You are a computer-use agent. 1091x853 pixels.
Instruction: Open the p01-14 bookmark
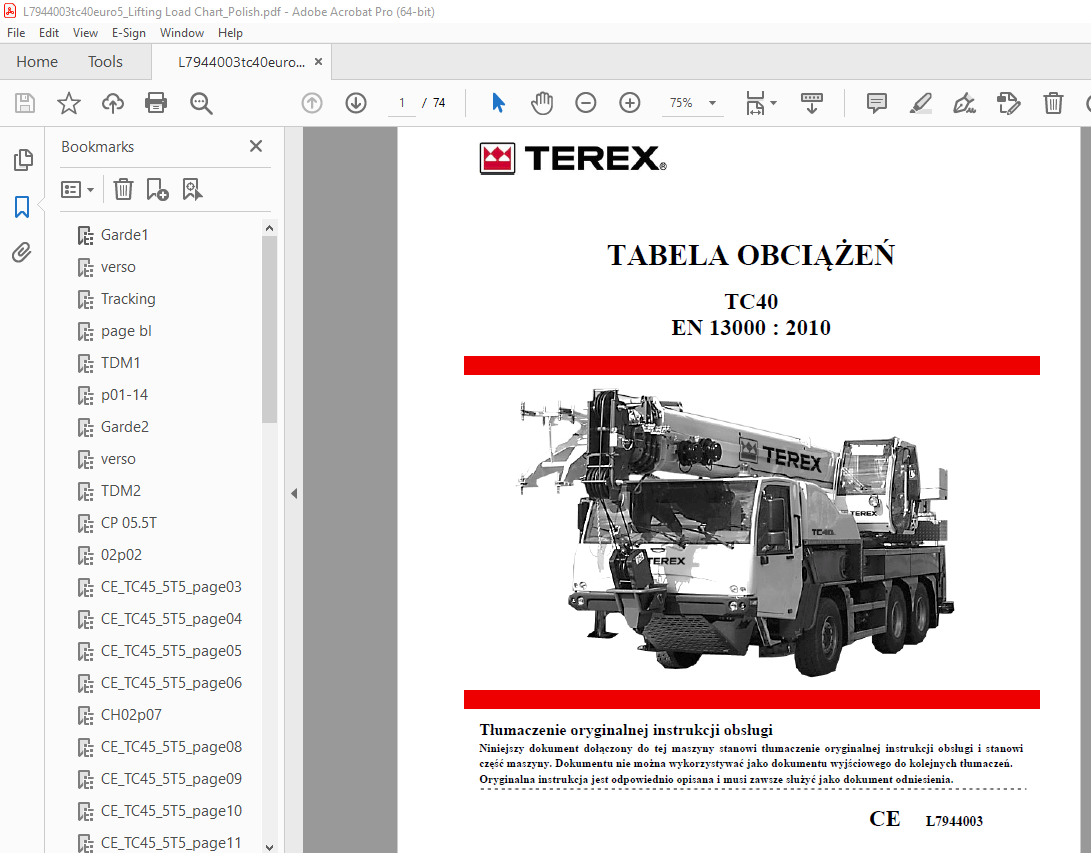coord(125,394)
